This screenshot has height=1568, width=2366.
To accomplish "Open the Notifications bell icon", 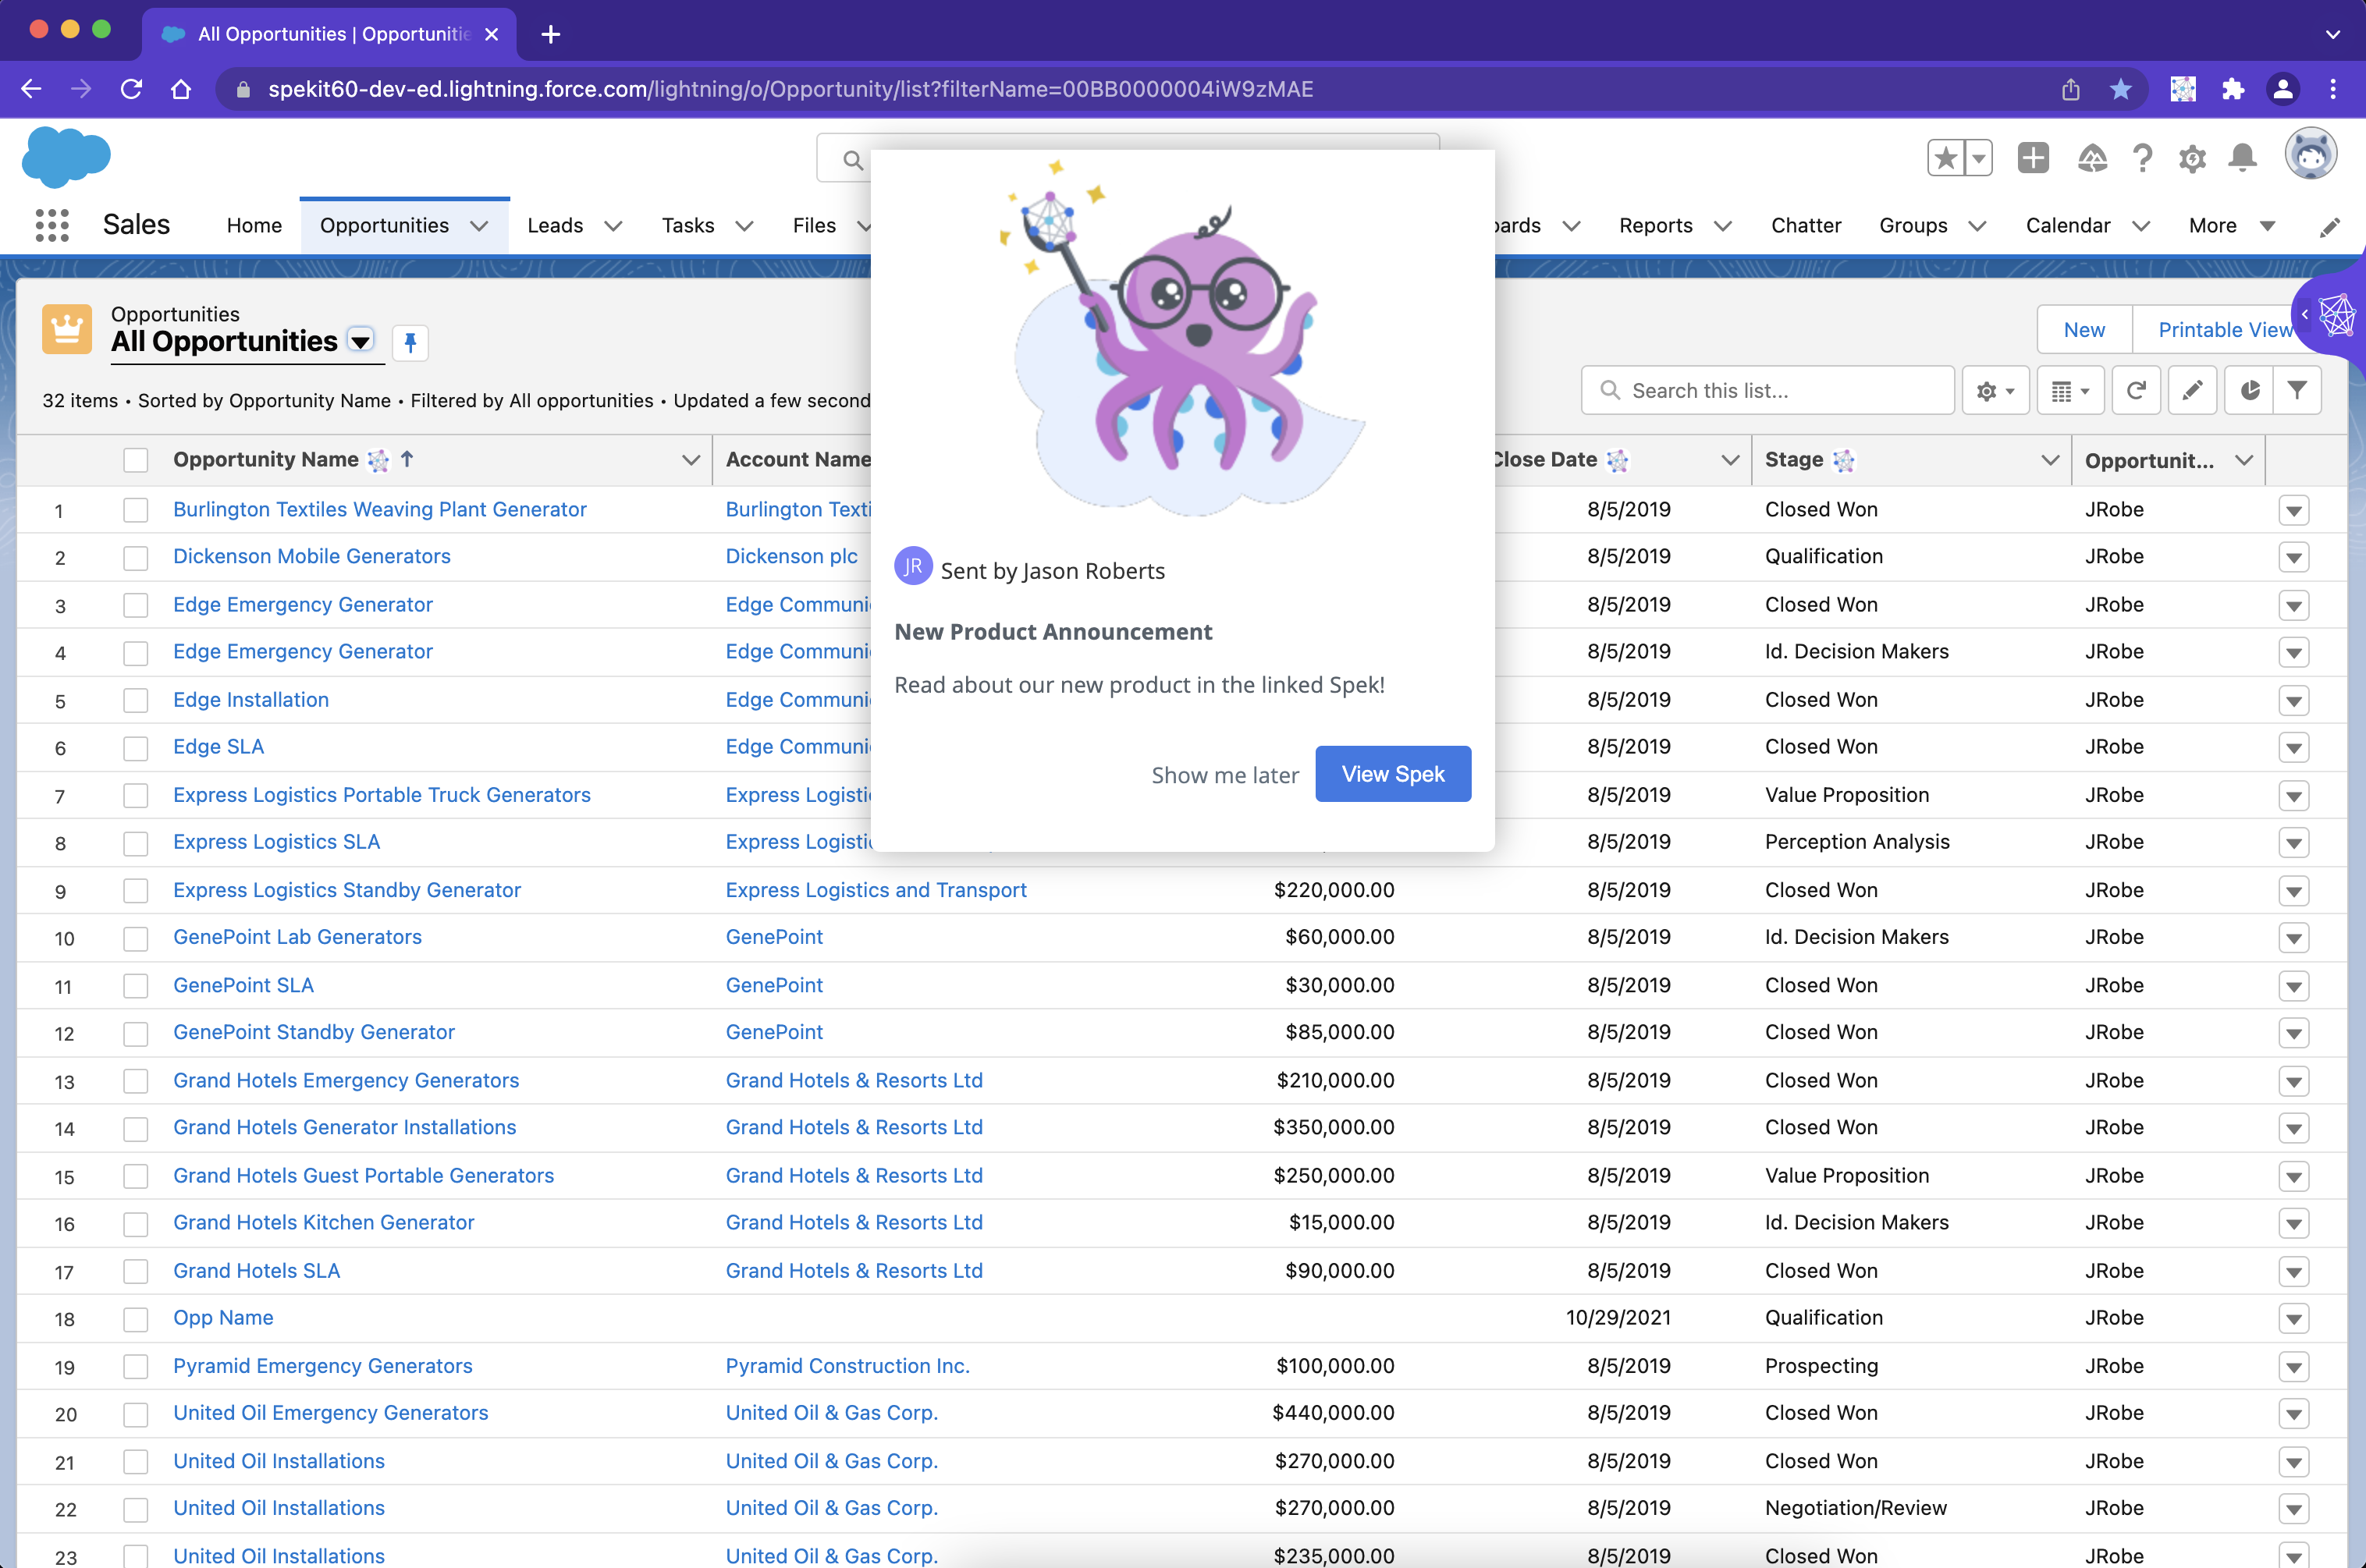I will [2243, 158].
